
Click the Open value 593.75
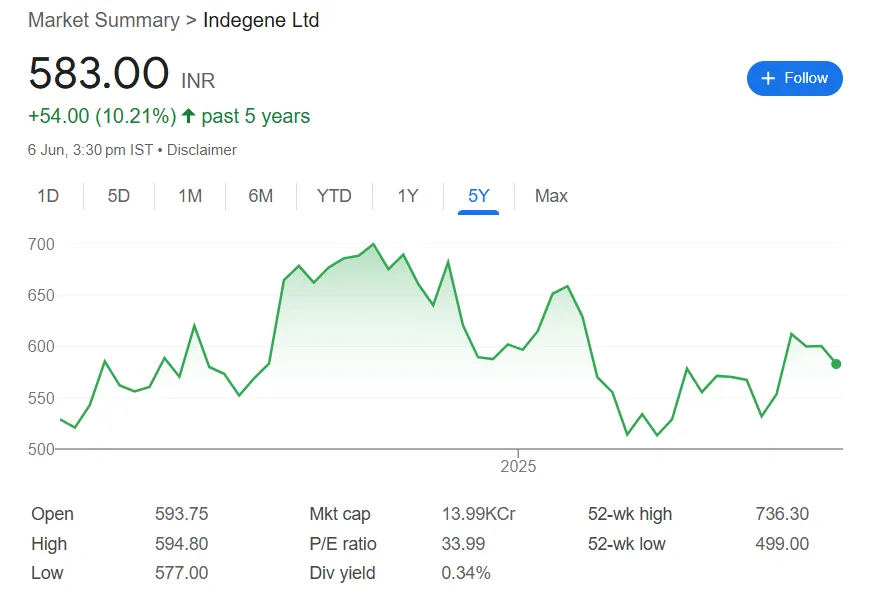click(182, 513)
